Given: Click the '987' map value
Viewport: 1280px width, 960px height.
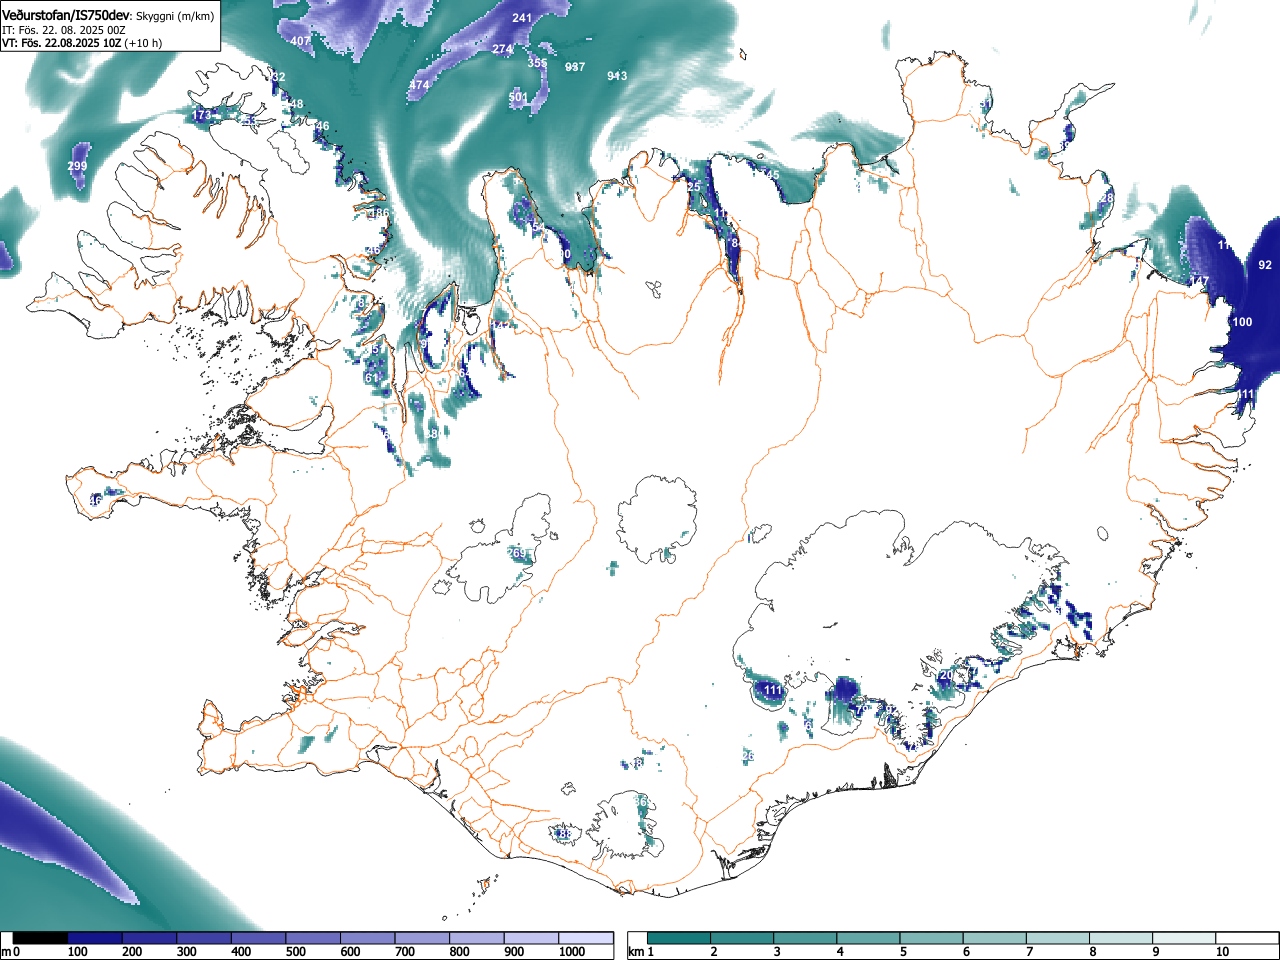Looking at the screenshot, I should coord(575,67).
